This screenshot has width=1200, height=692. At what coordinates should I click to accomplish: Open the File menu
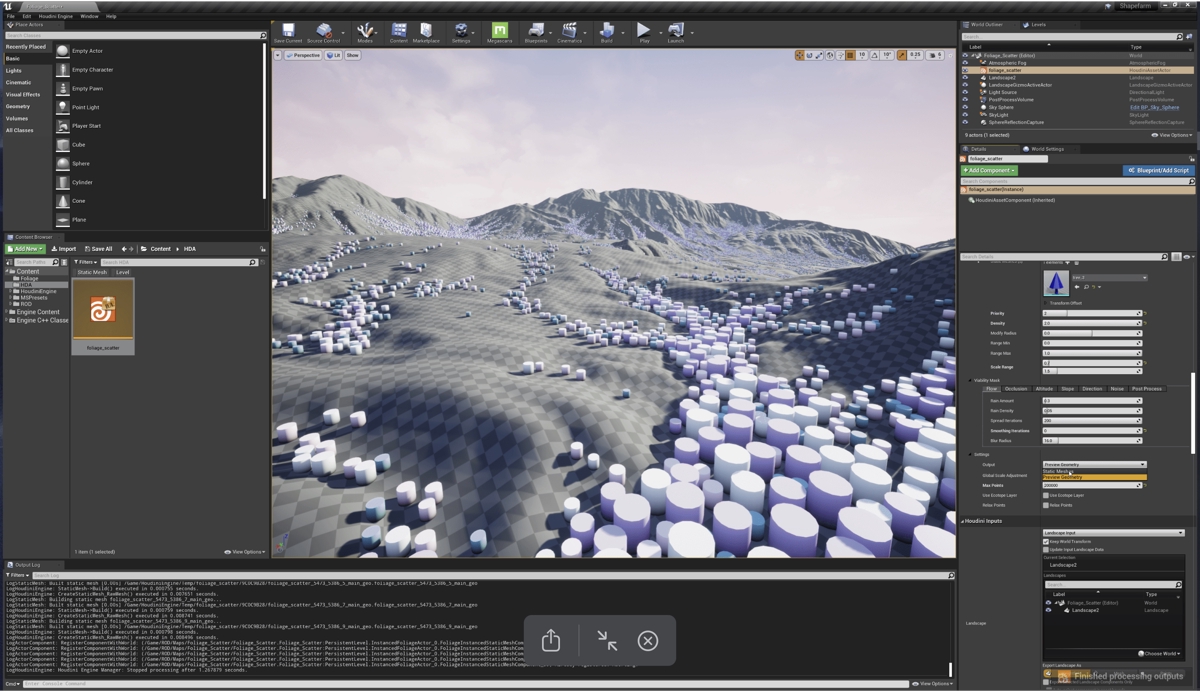coord(11,16)
